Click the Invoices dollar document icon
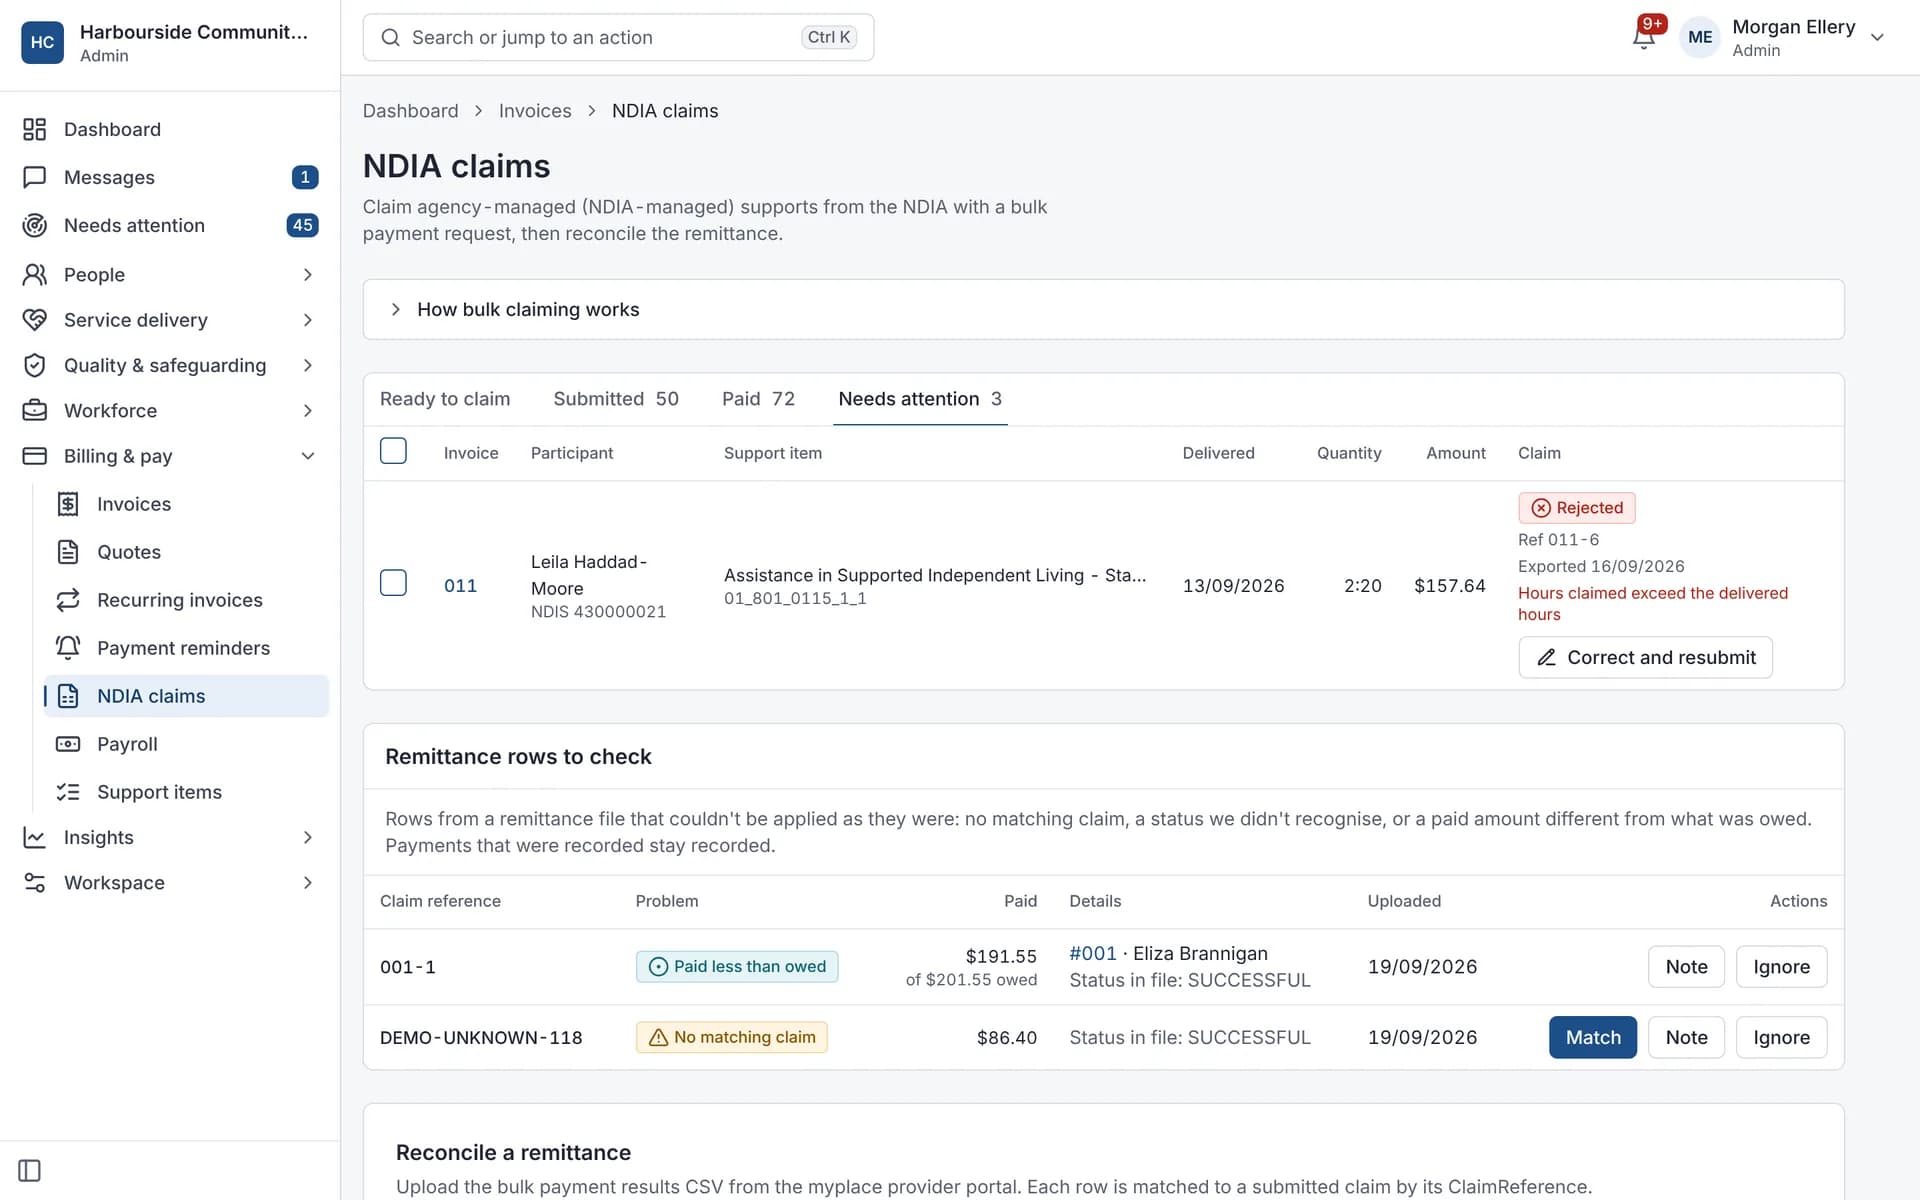This screenshot has height=1200, width=1920. coord(68,504)
